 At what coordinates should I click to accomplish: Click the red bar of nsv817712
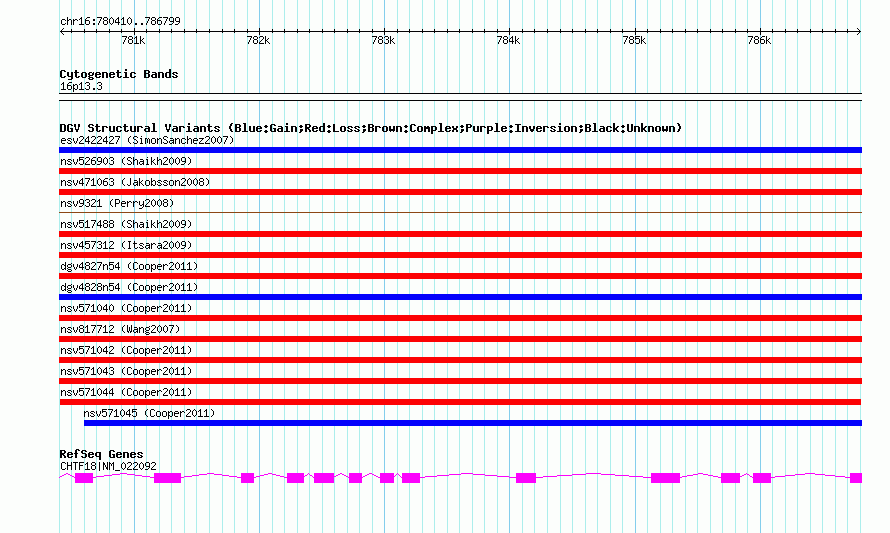[x=460, y=339]
